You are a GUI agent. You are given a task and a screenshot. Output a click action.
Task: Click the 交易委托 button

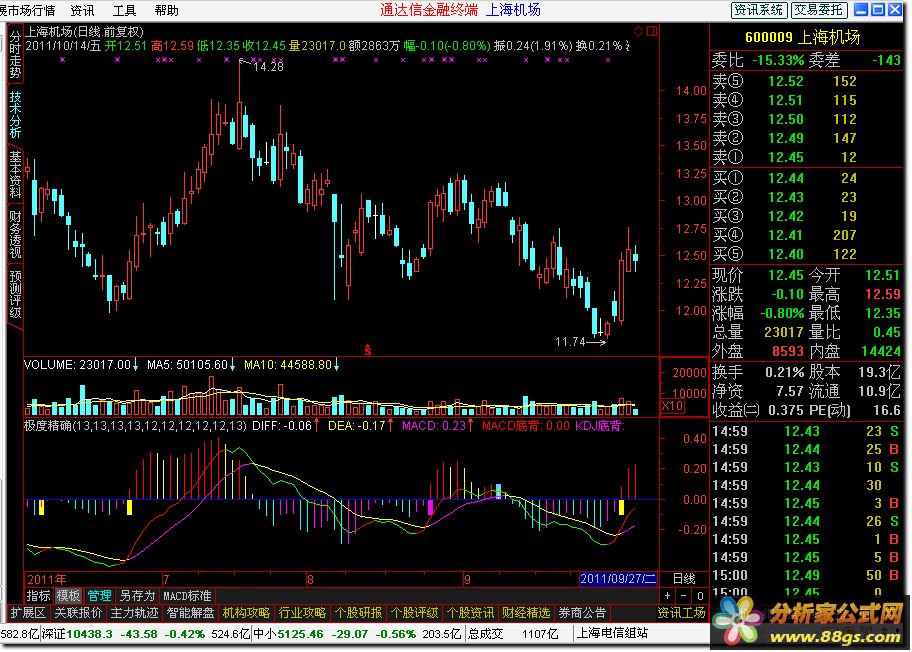click(818, 10)
